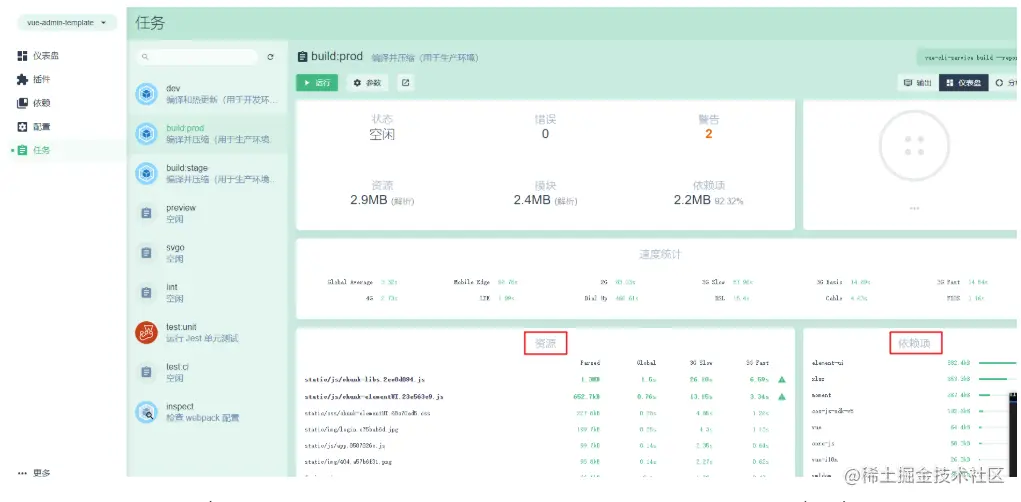Screen dimensions: 1021x502
Task: Select the test:ci task icon
Action: [x=147, y=372]
